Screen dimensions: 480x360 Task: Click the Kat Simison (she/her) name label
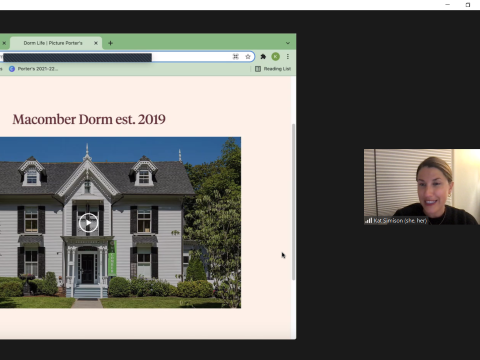point(400,221)
